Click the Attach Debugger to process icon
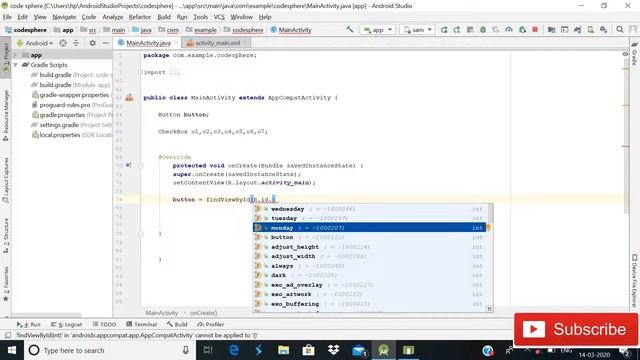 pos(522,30)
